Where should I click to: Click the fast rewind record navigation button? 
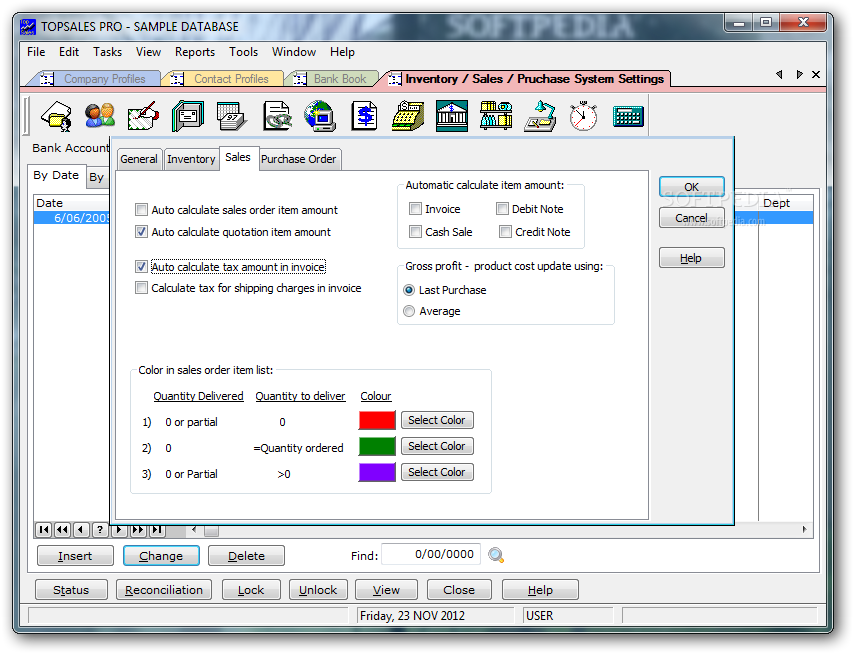click(63, 529)
